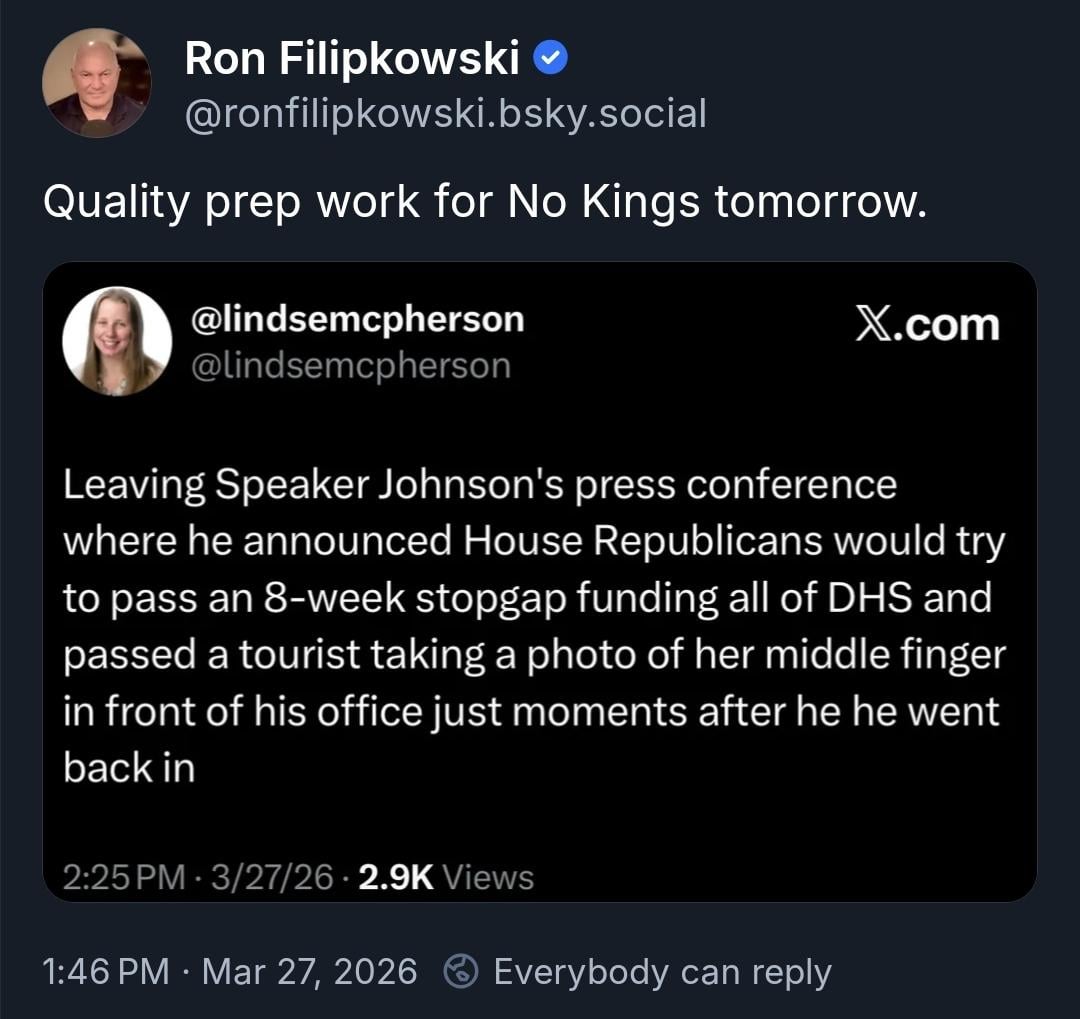Click the X.com logo in quoted post

click(927, 325)
